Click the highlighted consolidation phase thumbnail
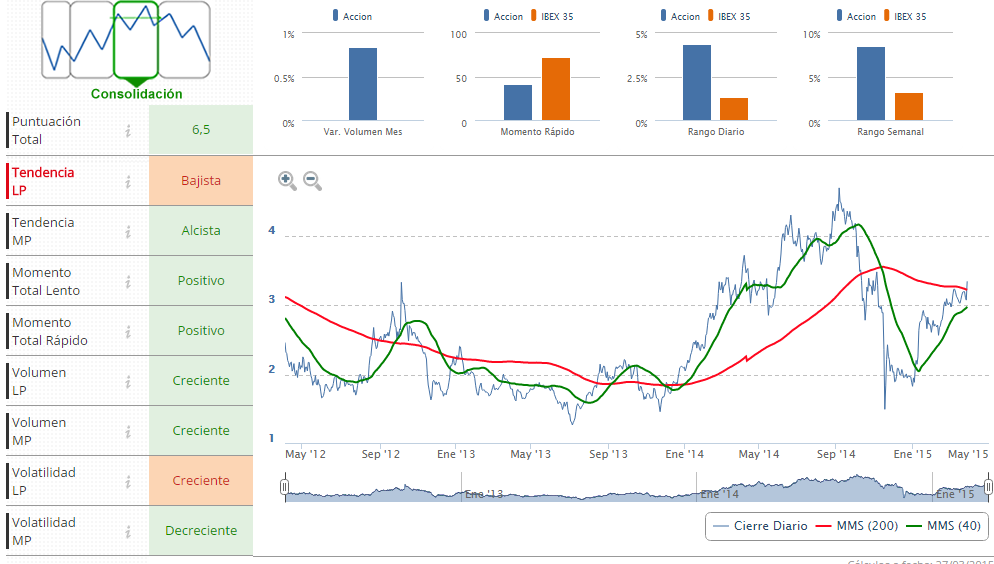The height and width of the screenshot is (564, 994). pyautogui.click(x=136, y=40)
